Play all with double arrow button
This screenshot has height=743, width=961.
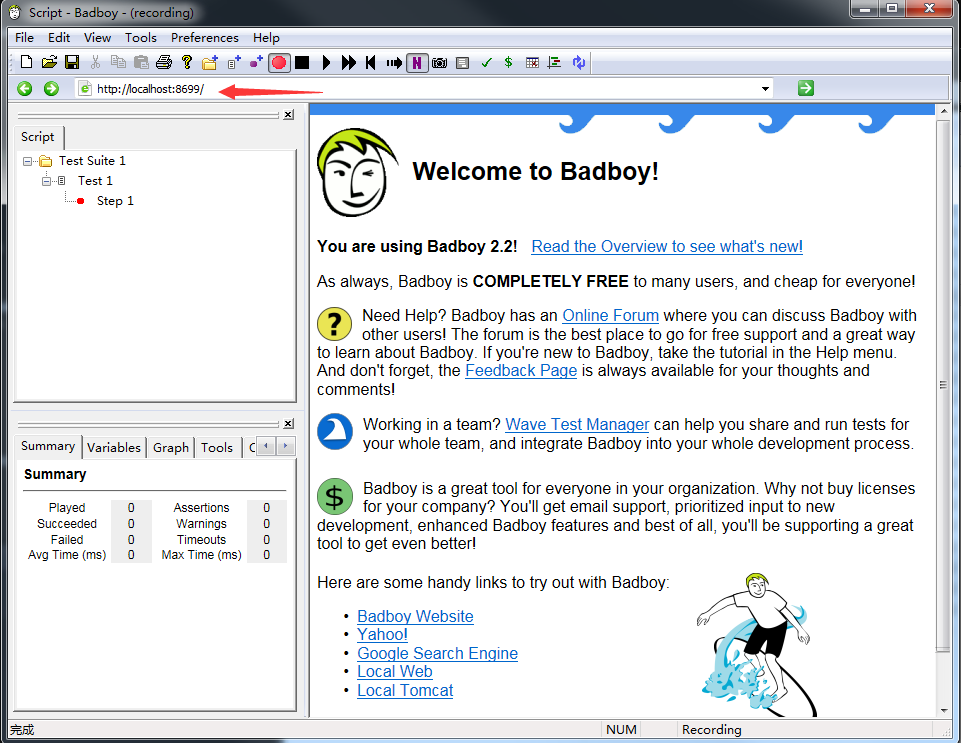coord(349,63)
